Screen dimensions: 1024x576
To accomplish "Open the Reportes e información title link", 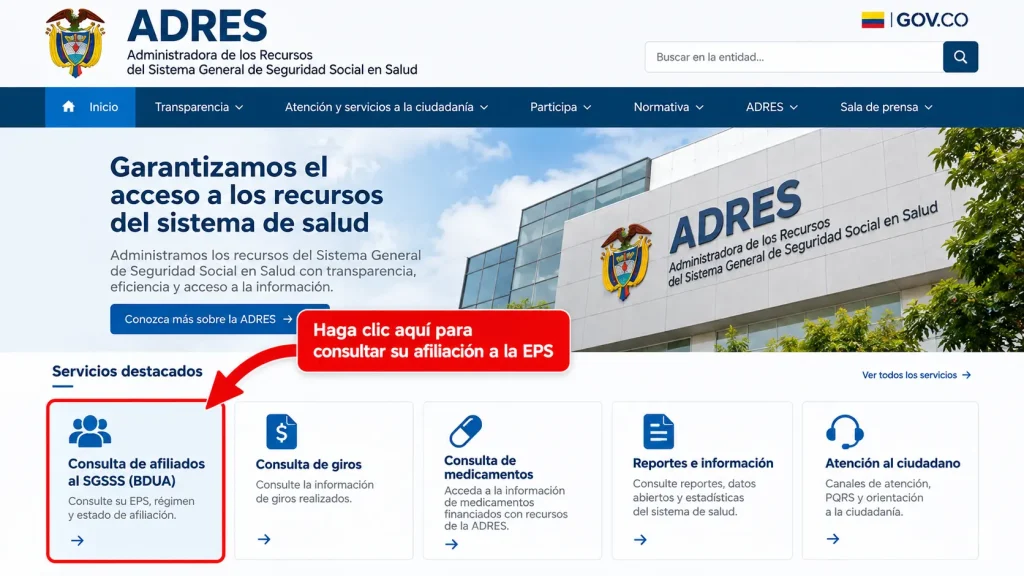I will 703,463.
